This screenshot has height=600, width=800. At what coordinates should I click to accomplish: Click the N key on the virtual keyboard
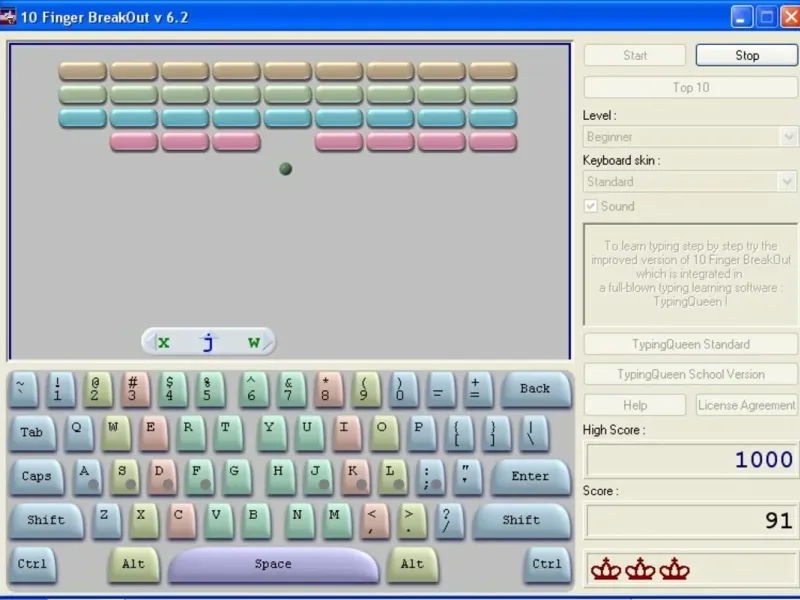click(x=299, y=521)
